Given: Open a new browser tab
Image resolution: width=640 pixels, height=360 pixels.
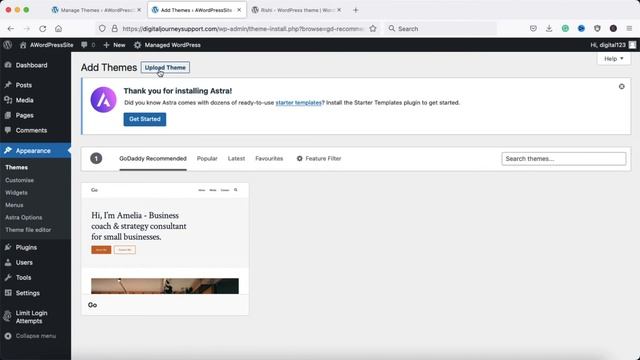Looking at the screenshot, I should tap(356, 10).
